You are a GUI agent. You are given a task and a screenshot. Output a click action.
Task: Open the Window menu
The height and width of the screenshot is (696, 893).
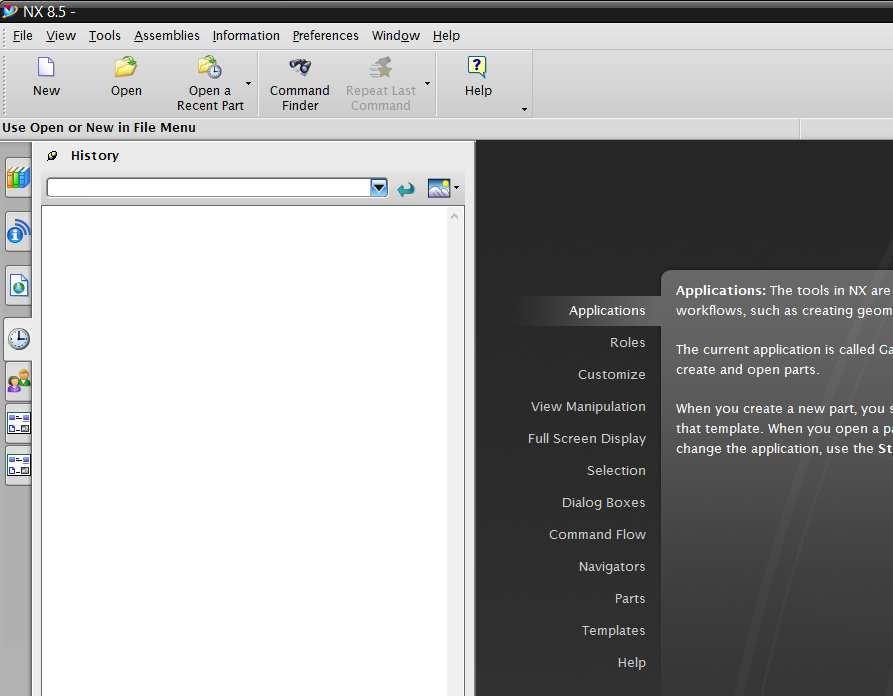[x=396, y=36]
